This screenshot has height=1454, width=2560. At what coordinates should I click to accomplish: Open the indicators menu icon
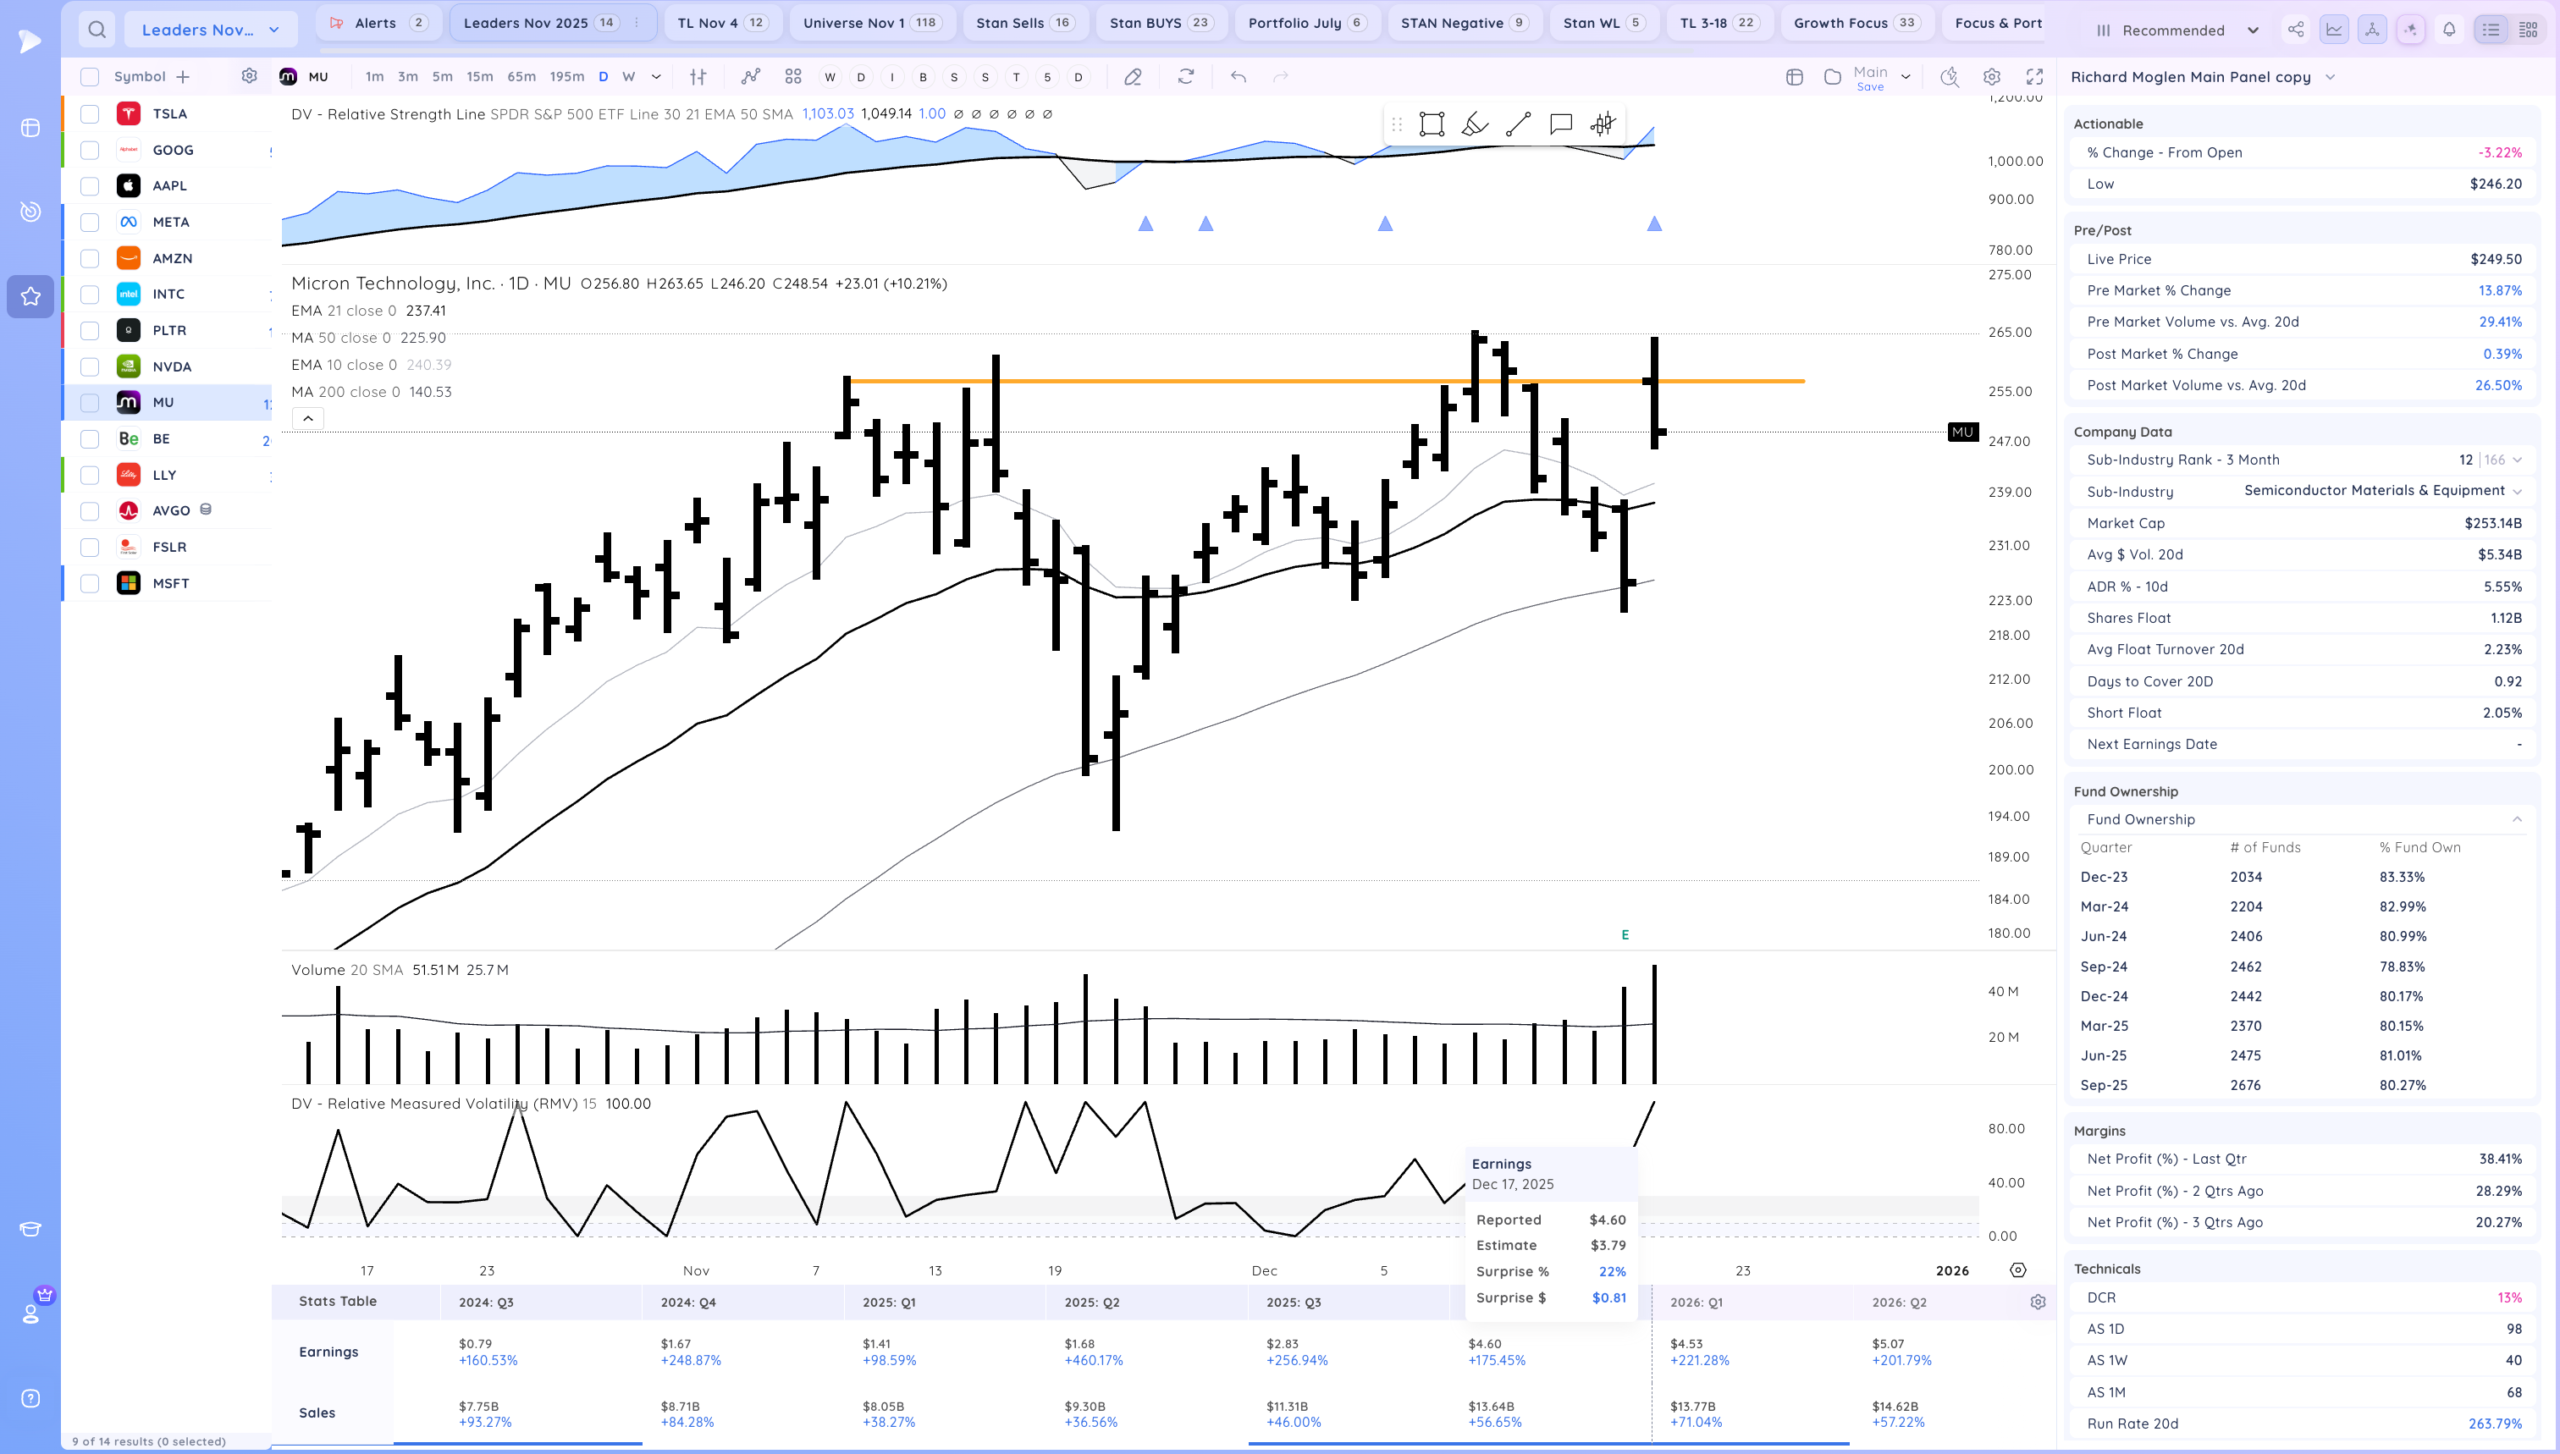[750, 77]
